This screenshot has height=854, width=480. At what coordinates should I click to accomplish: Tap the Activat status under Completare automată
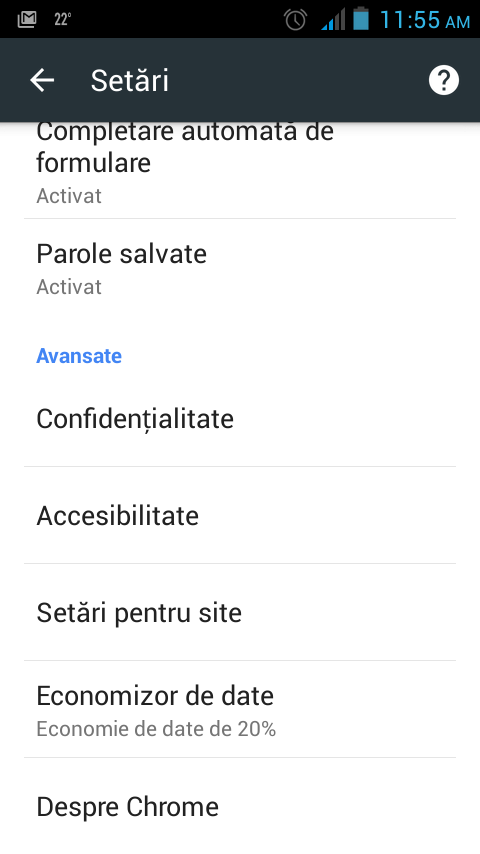click(69, 196)
